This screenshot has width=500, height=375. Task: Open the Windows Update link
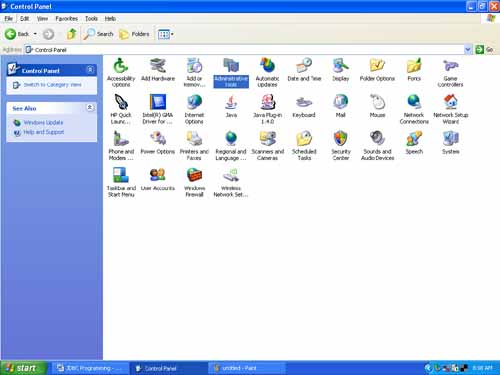(43, 122)
